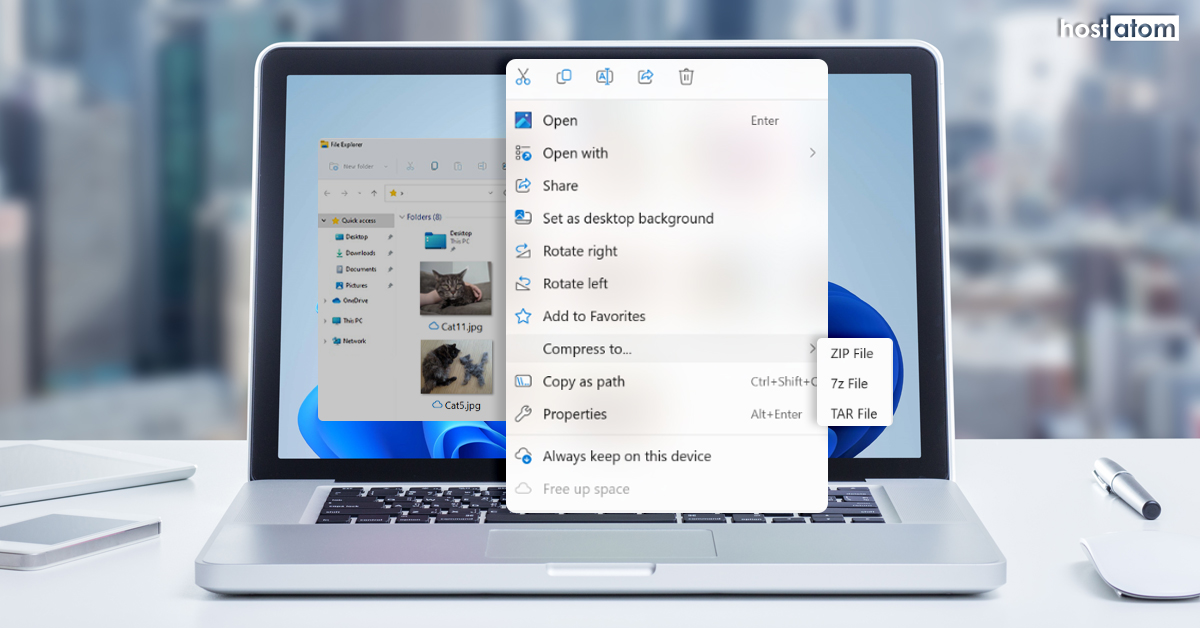
Task: Click the star icon in the address bar
Action: (x=393, y=191)
